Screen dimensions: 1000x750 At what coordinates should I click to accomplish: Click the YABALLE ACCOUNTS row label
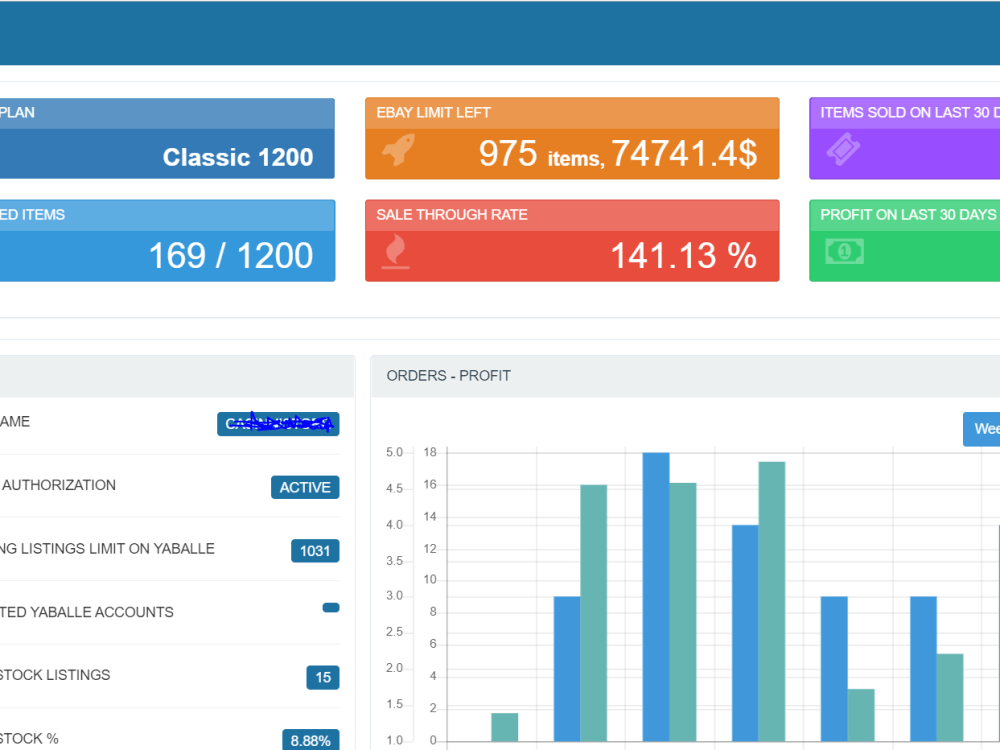[87, 612]
